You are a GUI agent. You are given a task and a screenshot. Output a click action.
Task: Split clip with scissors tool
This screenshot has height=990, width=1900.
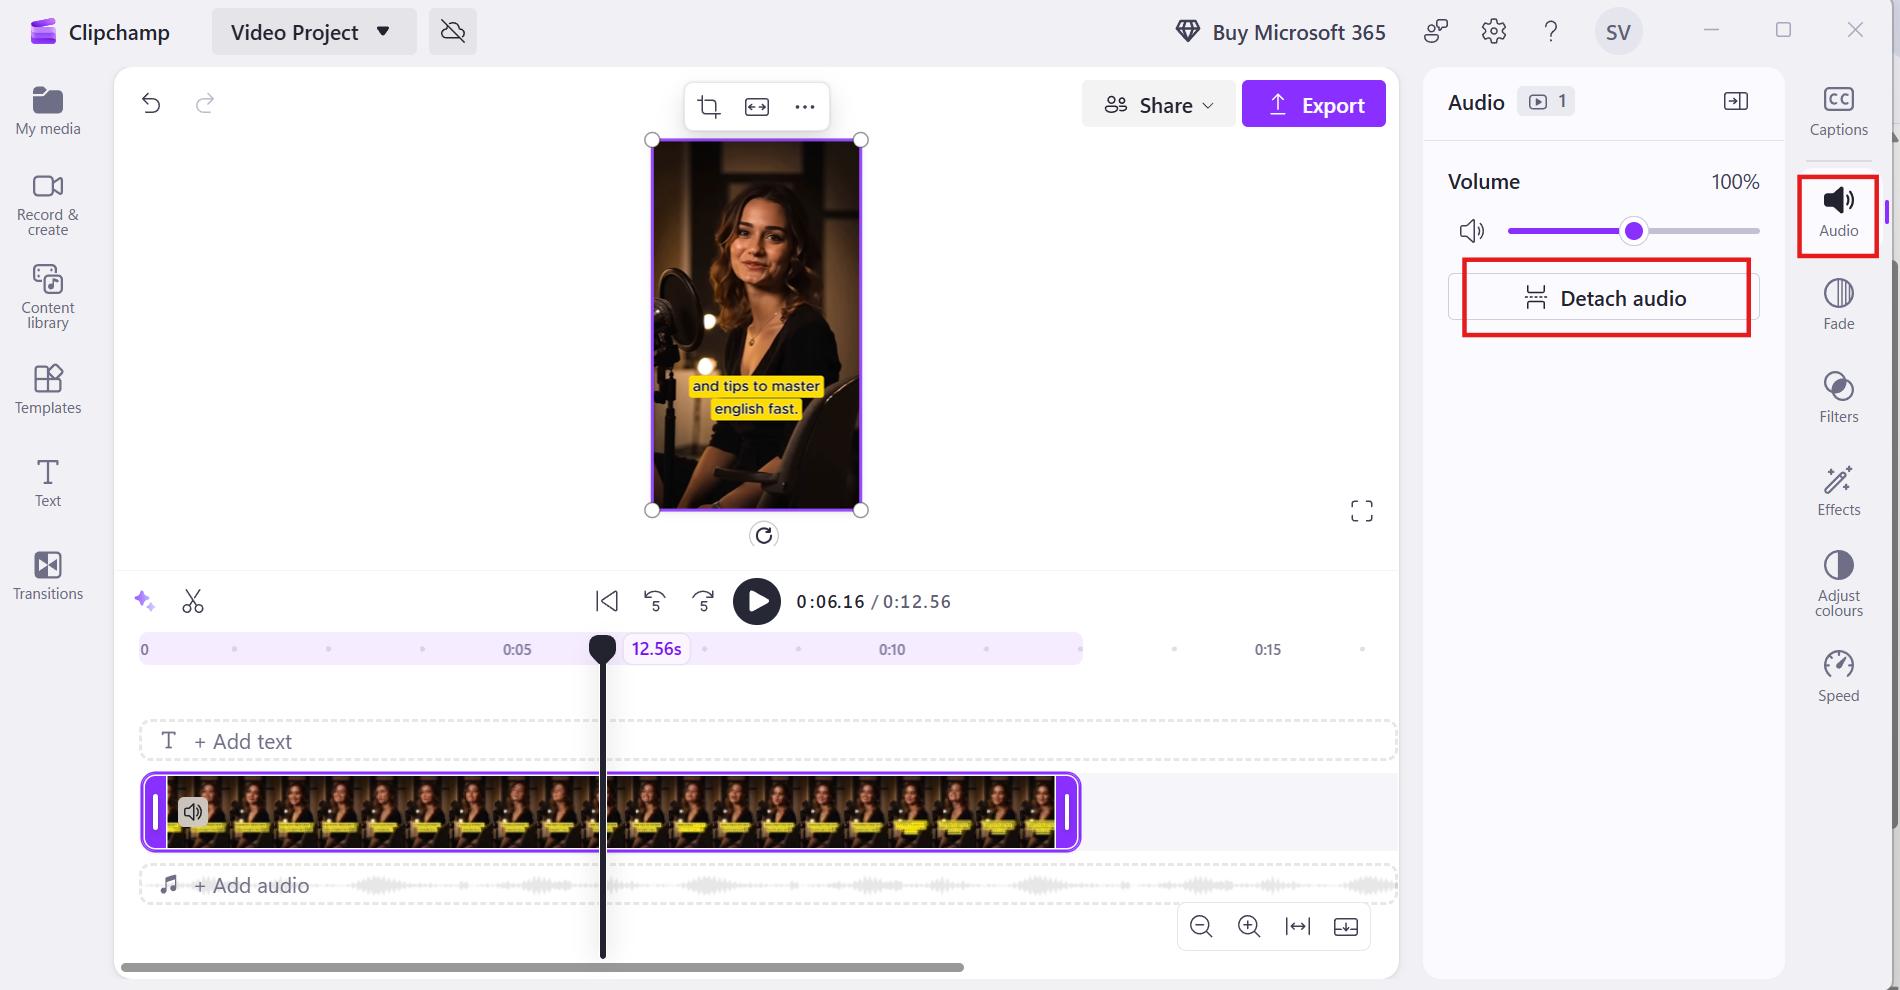point(193,601)
